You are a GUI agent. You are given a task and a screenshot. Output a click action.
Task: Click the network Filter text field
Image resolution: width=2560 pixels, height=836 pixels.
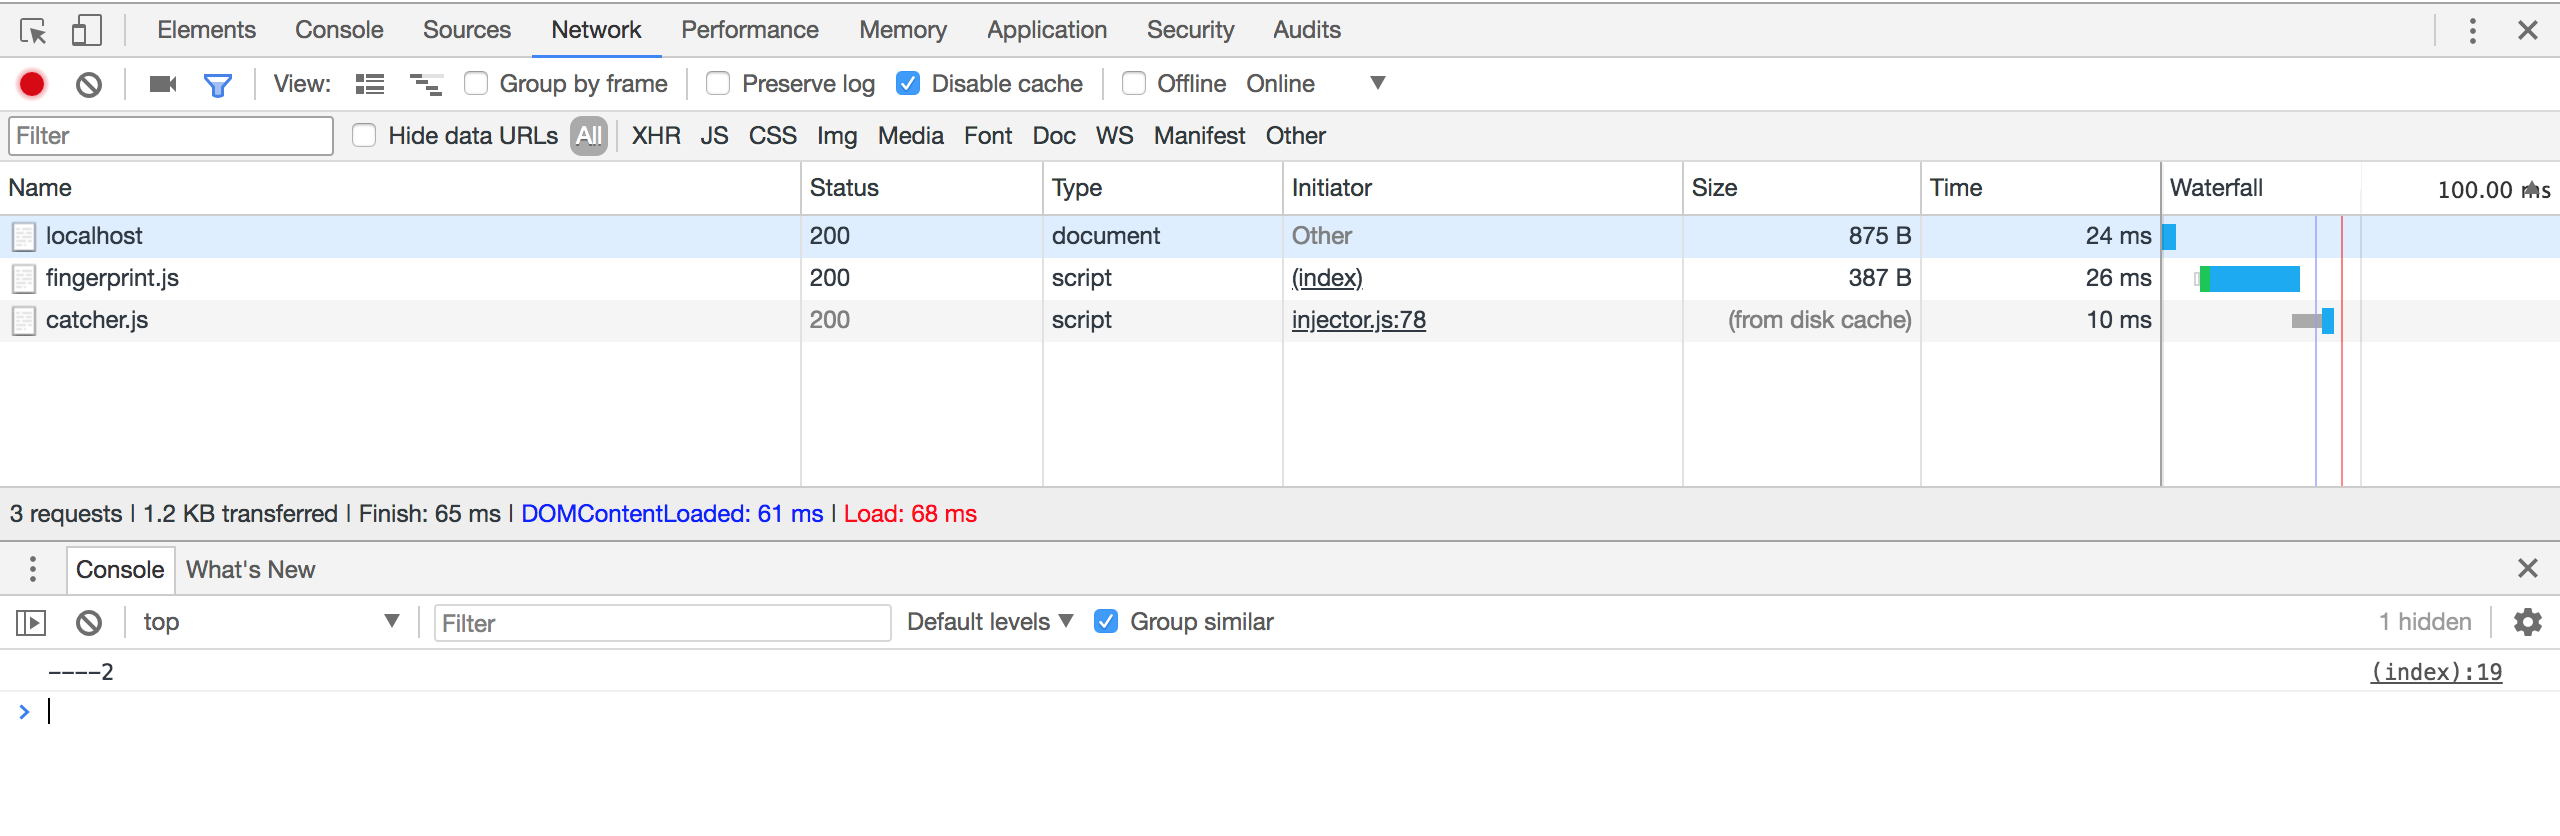point(171,136)
